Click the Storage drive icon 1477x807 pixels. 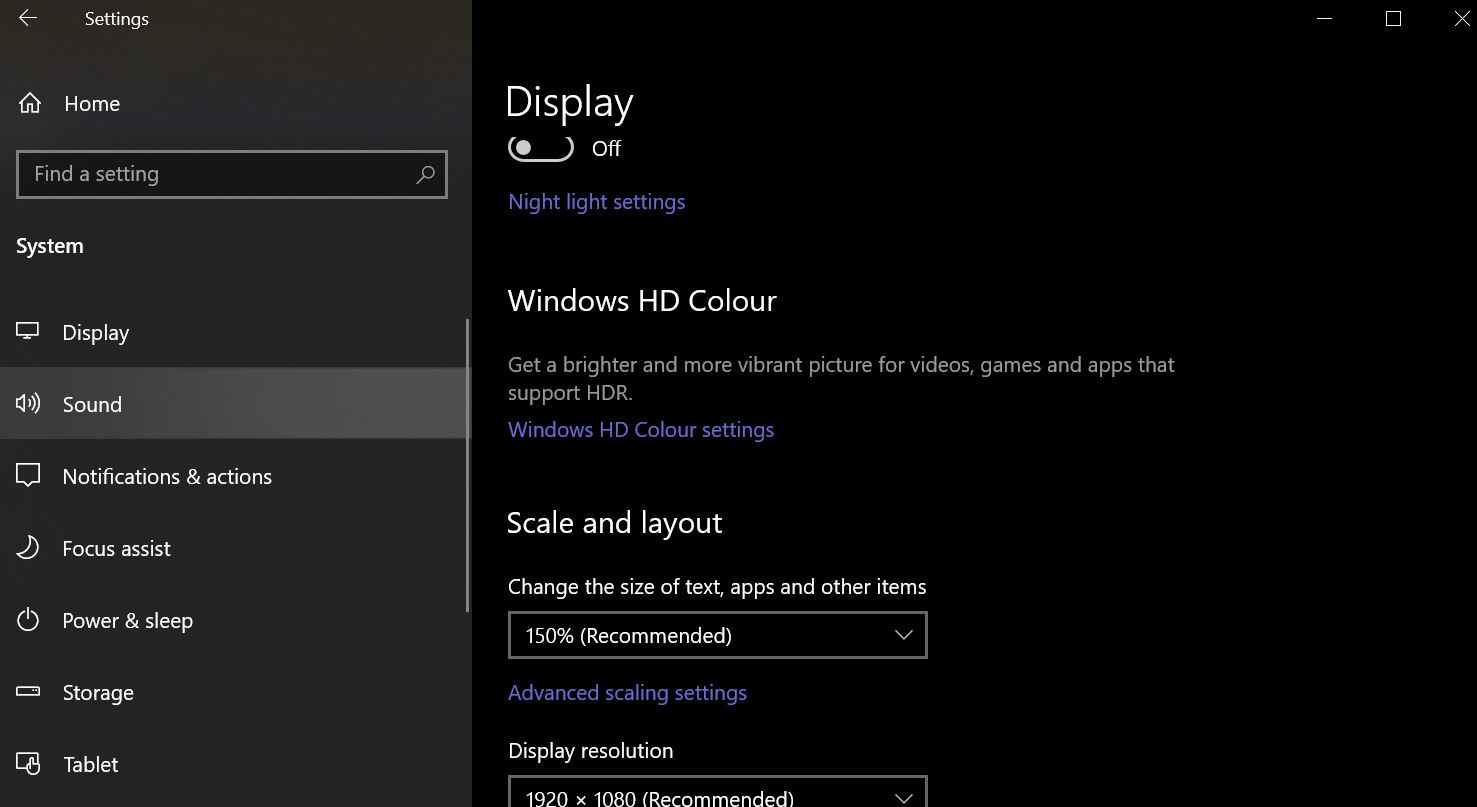click(28, 691)
